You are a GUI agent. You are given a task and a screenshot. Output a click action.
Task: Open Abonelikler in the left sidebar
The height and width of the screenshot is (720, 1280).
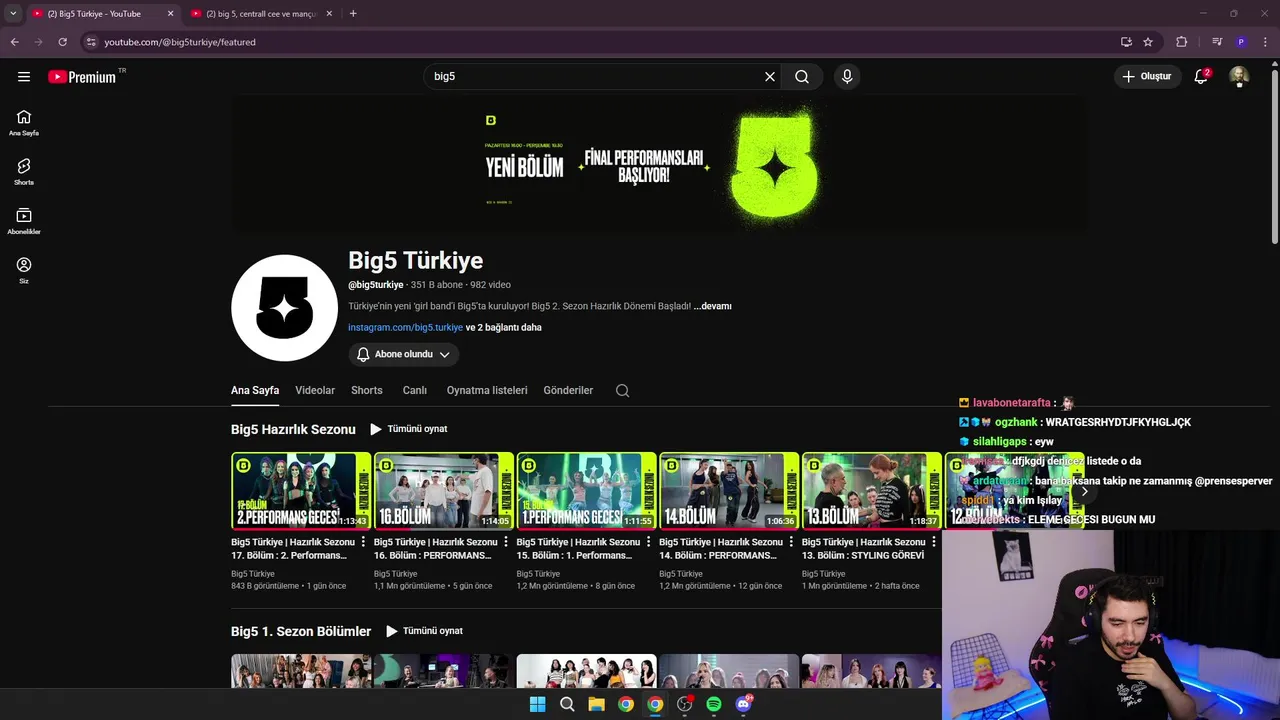point(24,221)
